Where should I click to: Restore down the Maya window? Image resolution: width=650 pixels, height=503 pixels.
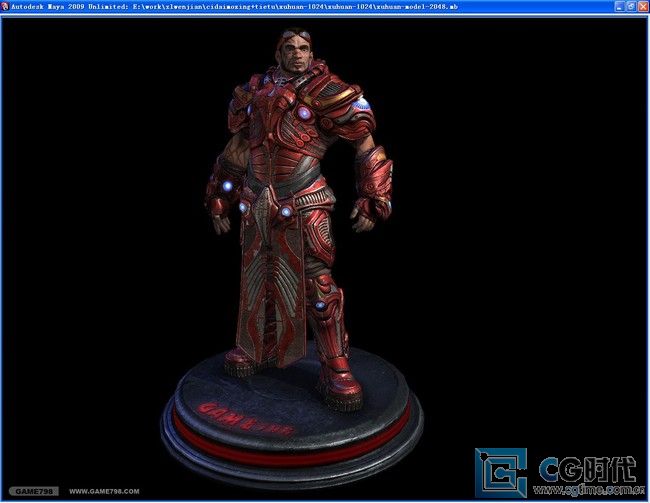coord(631,6)
